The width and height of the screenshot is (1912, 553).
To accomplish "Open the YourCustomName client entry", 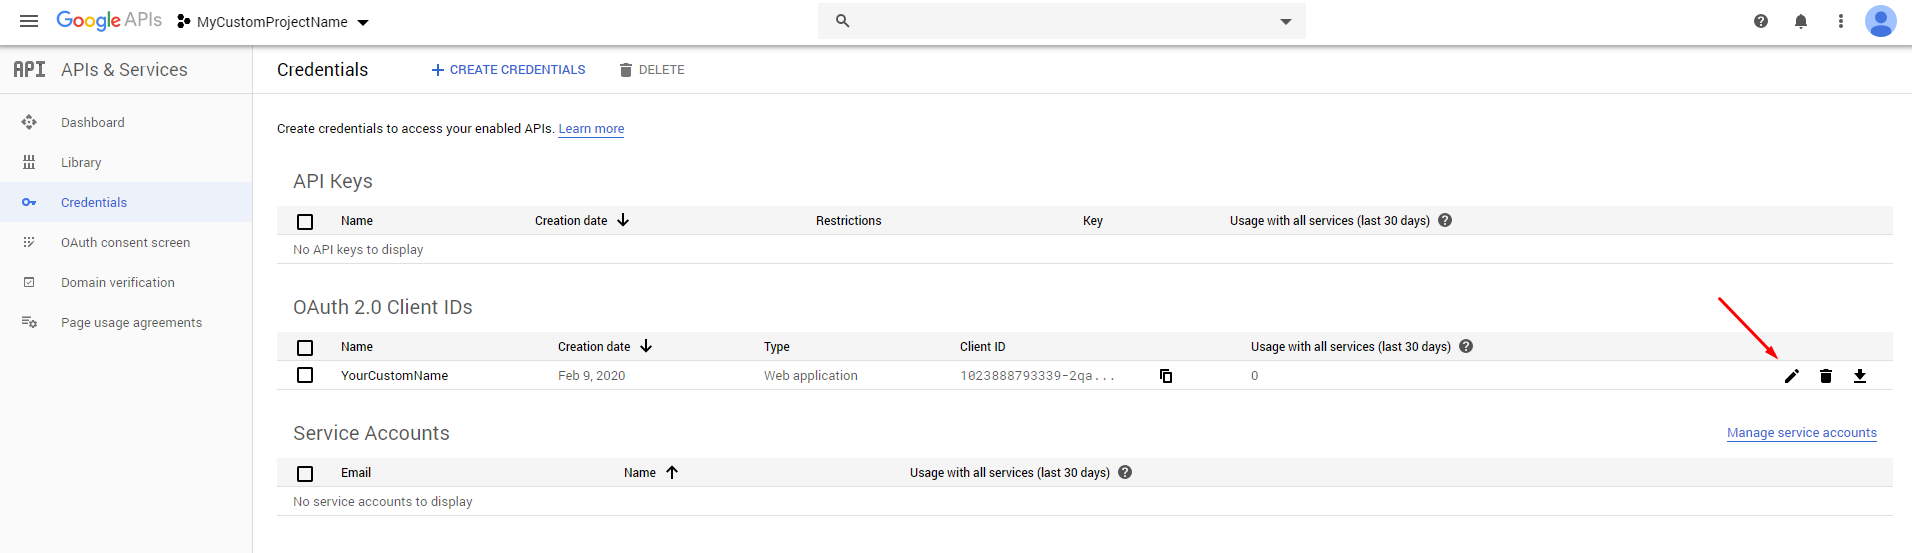I will click(394, 375).
